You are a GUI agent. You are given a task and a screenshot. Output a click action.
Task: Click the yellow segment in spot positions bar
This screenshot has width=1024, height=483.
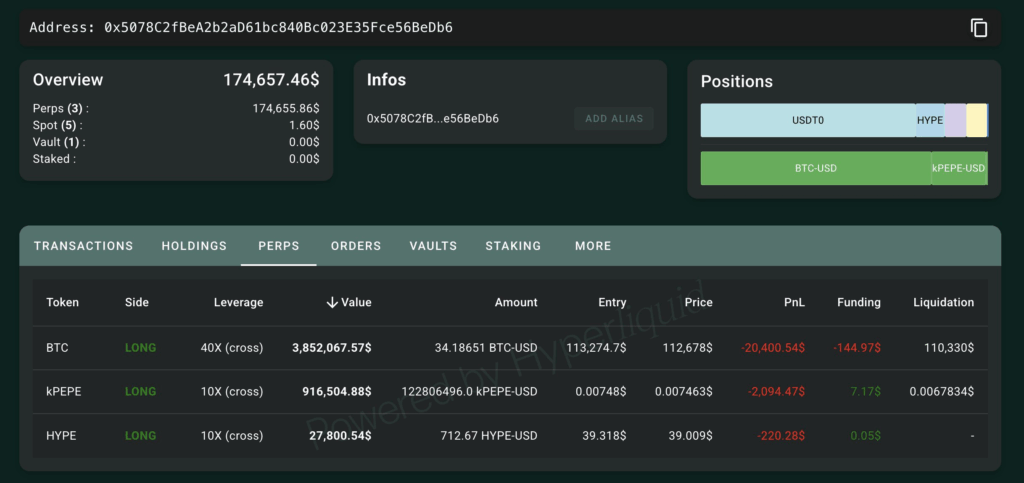977,120
